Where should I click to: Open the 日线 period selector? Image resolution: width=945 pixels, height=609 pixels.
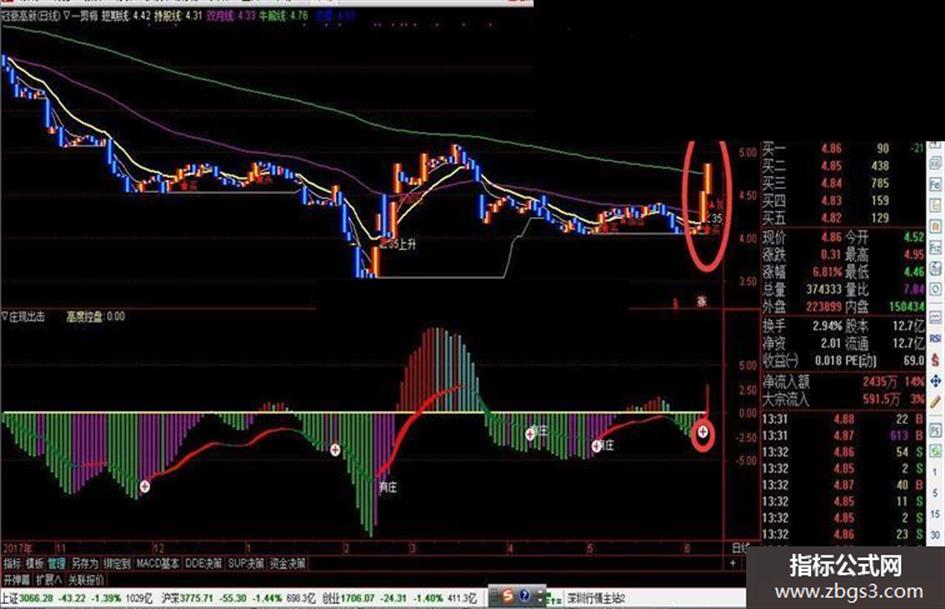(x=740, y=547)
